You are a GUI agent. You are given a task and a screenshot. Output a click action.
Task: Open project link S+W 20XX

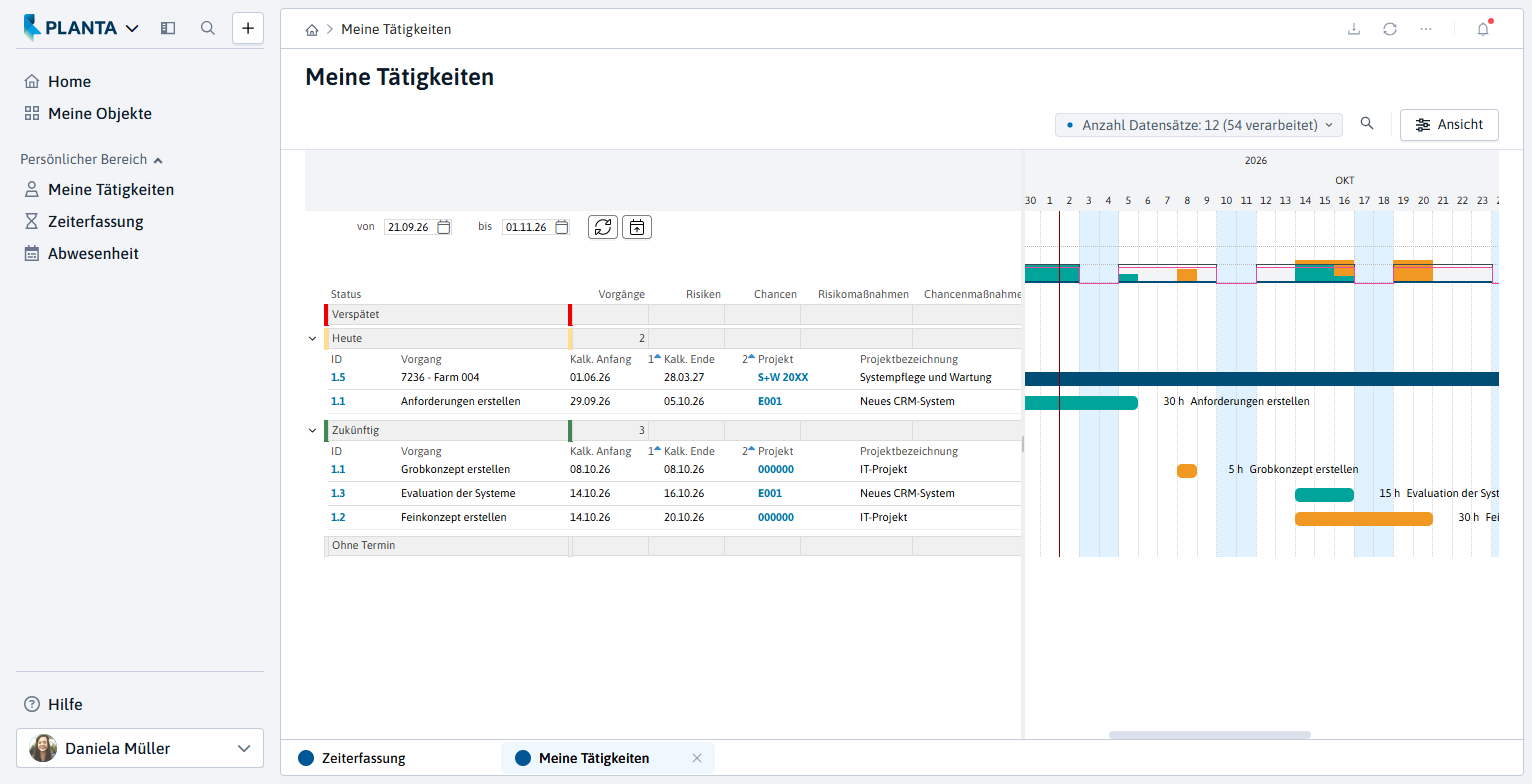click(x=783, y=378)
